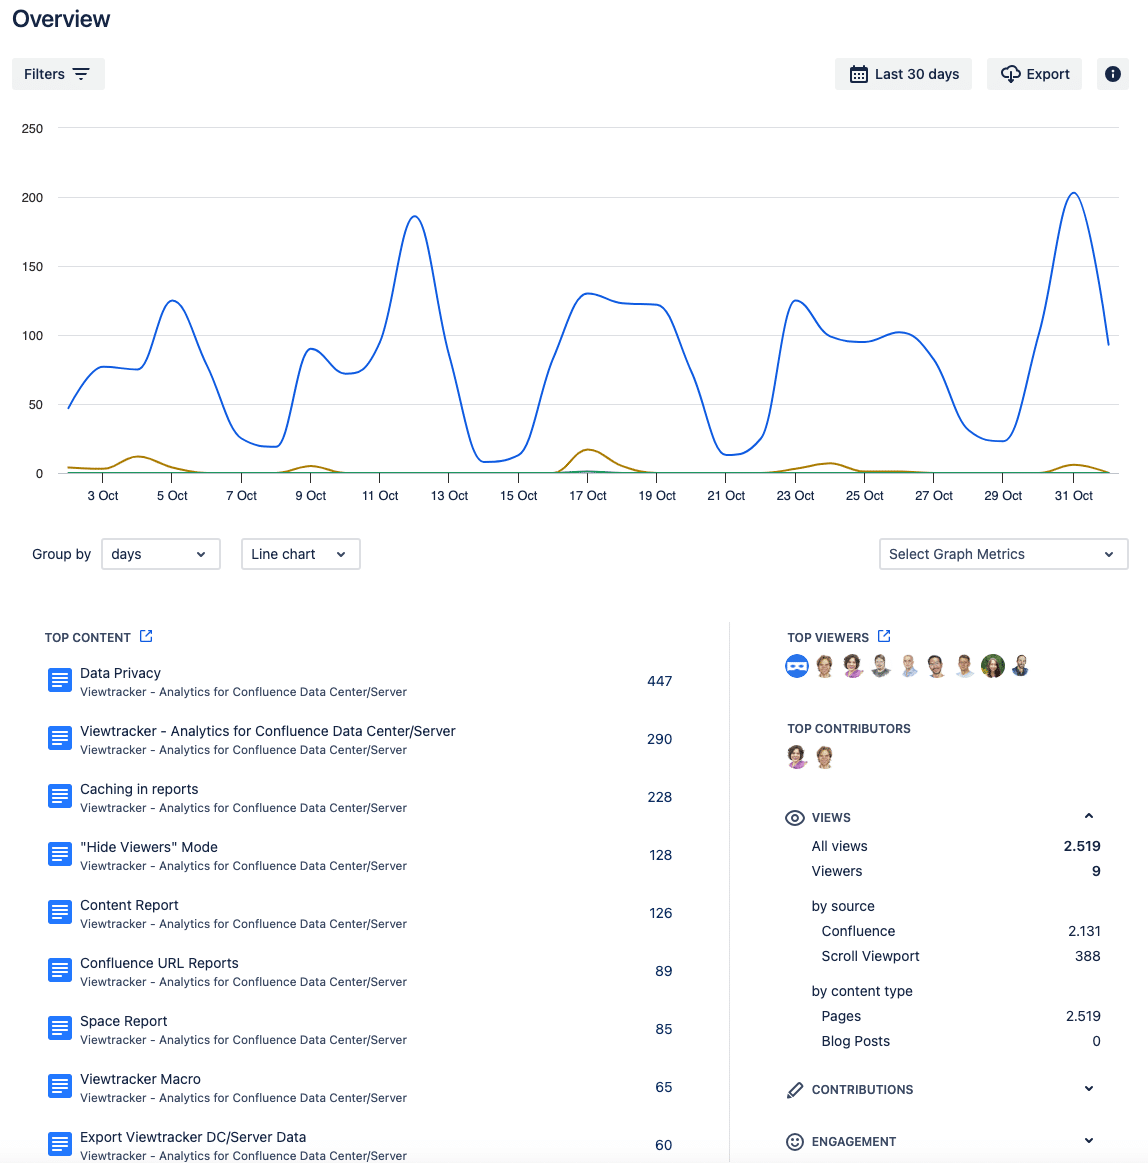Open the Confluence URL Reports page link
1148x1163 pixels.
(x=158, y=962)
